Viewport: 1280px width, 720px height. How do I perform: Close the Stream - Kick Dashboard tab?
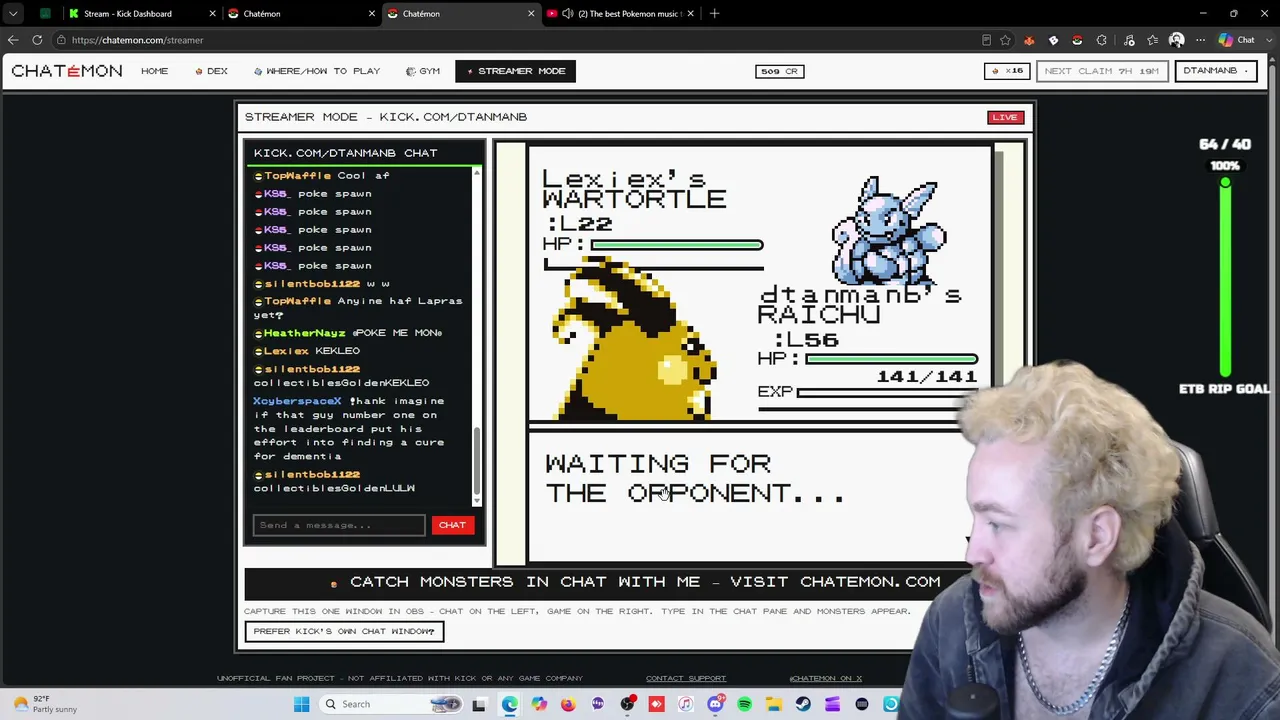coord(212,13)
